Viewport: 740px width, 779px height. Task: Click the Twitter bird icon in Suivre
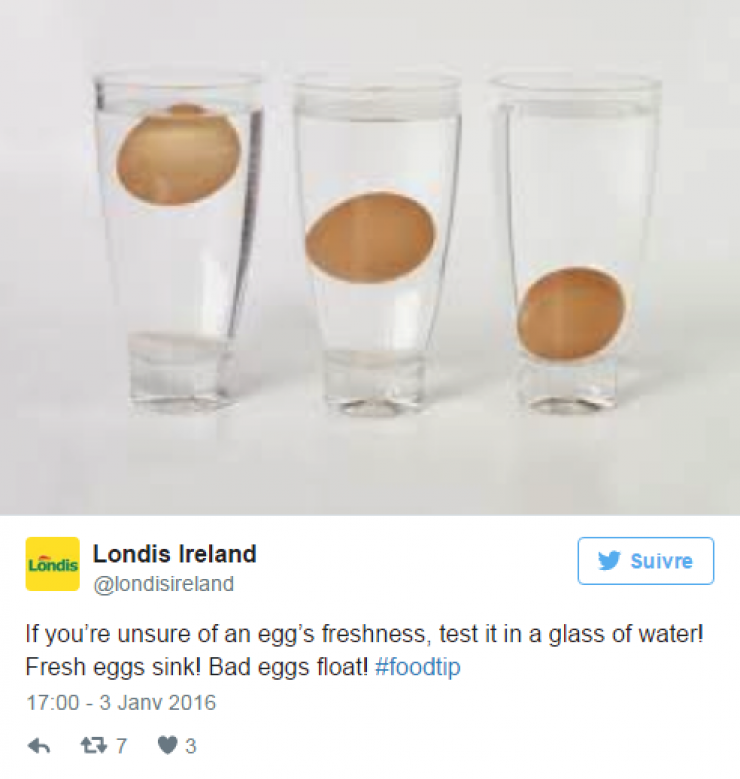pos(609,561)
